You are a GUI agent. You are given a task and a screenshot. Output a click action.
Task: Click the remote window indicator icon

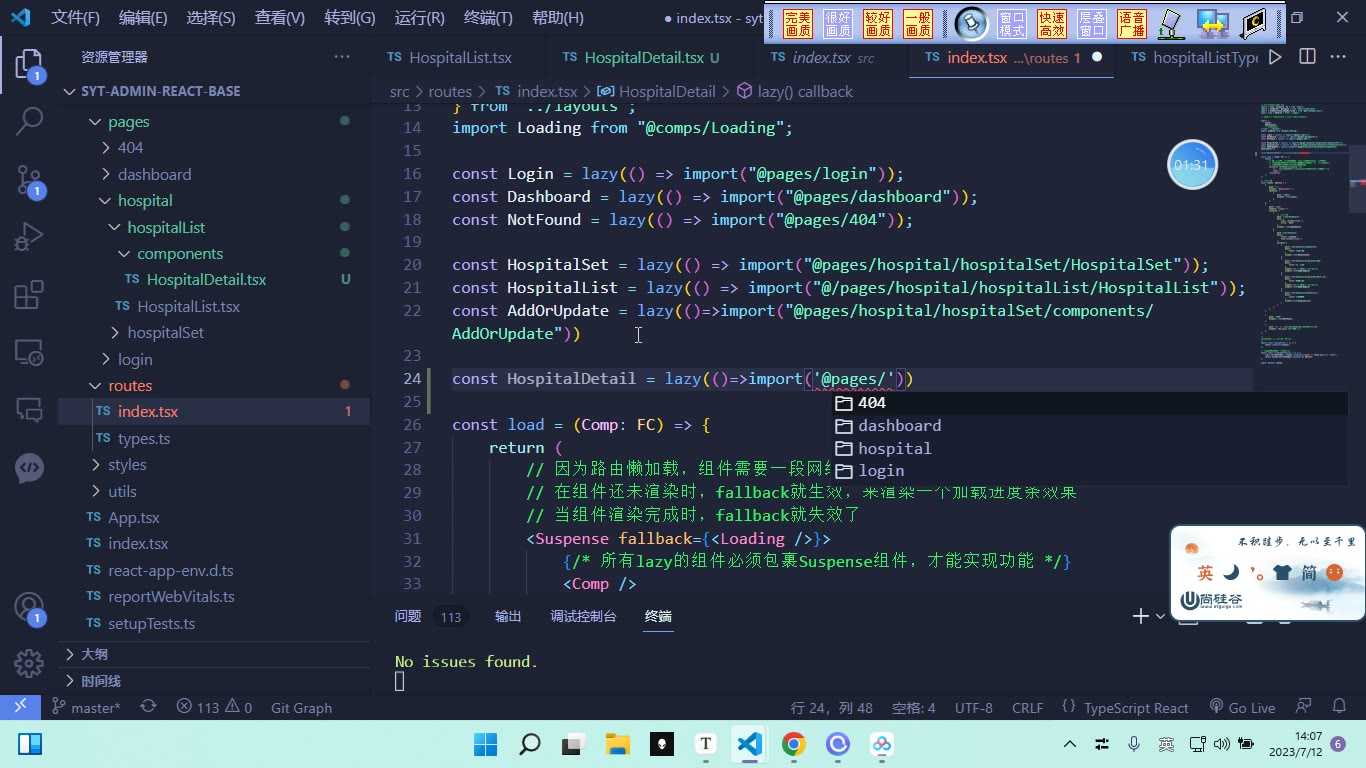point(20,707)
